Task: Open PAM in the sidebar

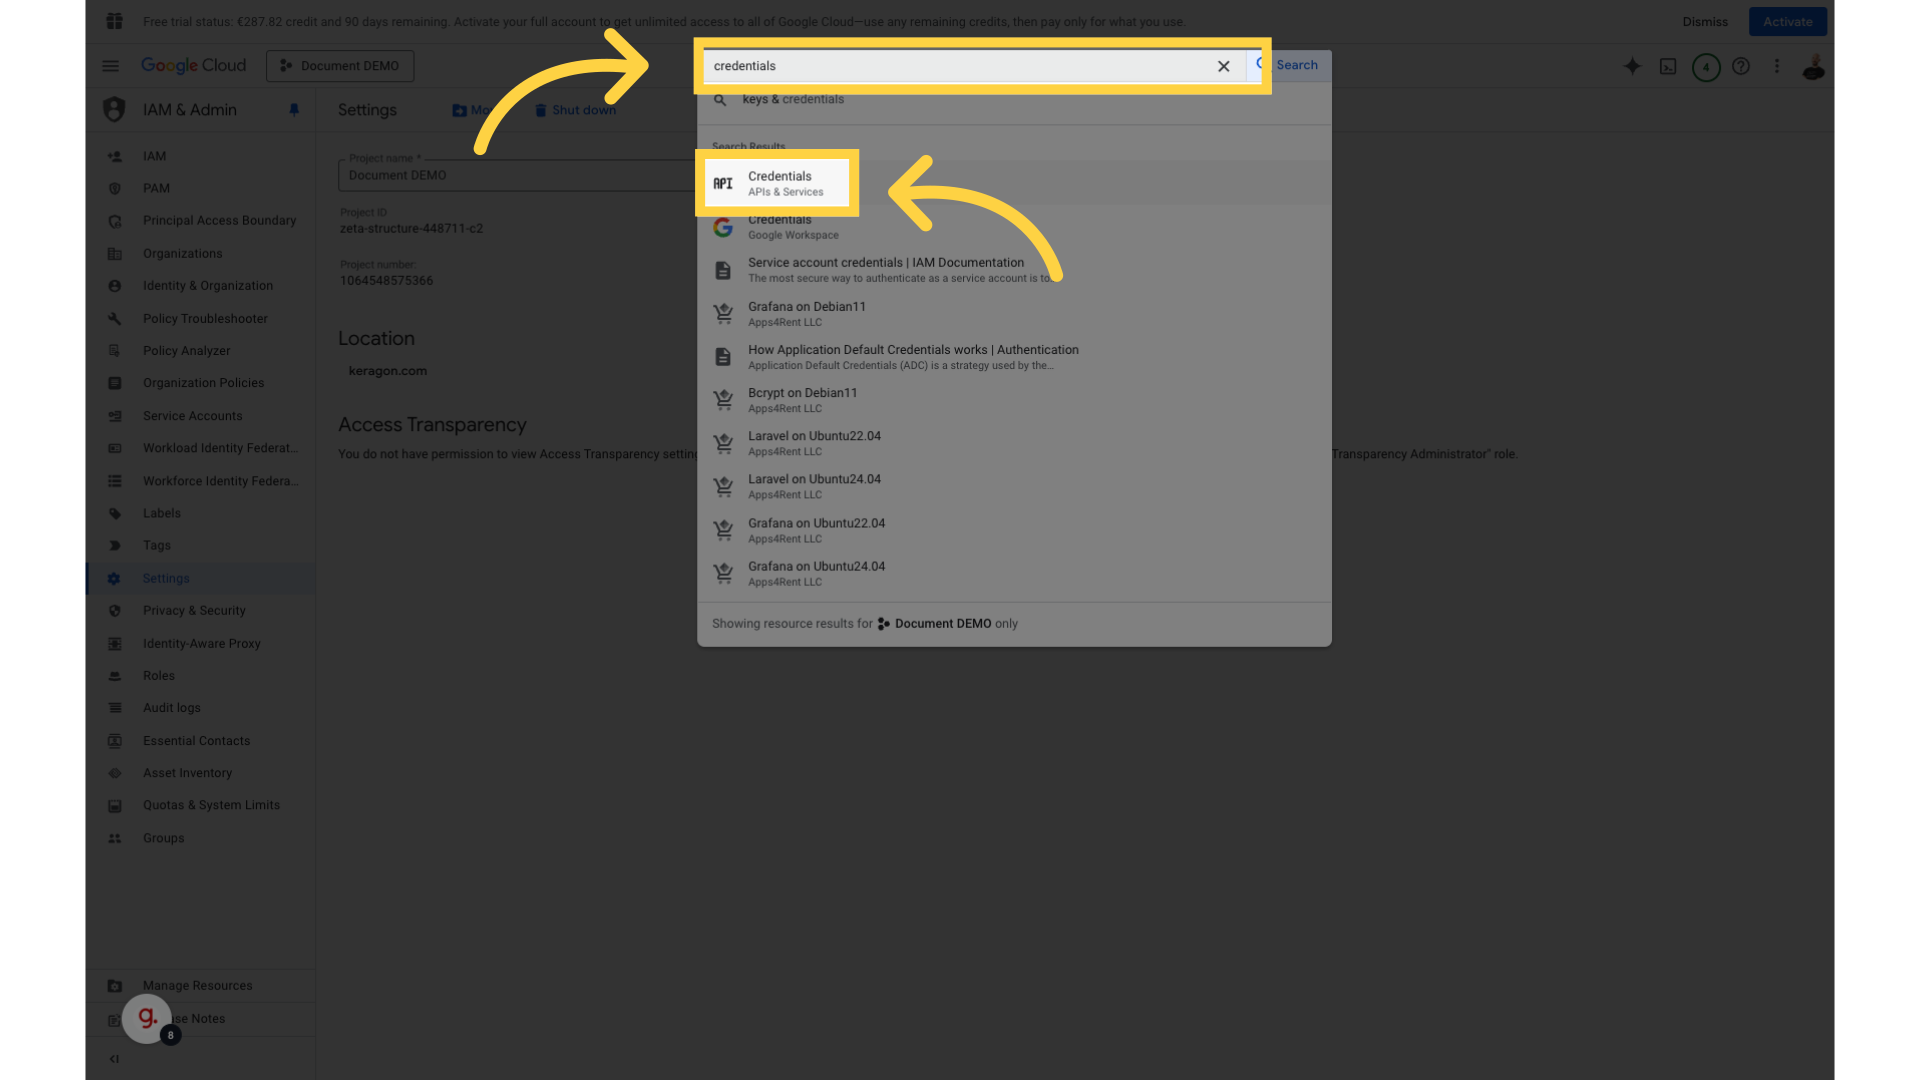Action: coord(200,188)
